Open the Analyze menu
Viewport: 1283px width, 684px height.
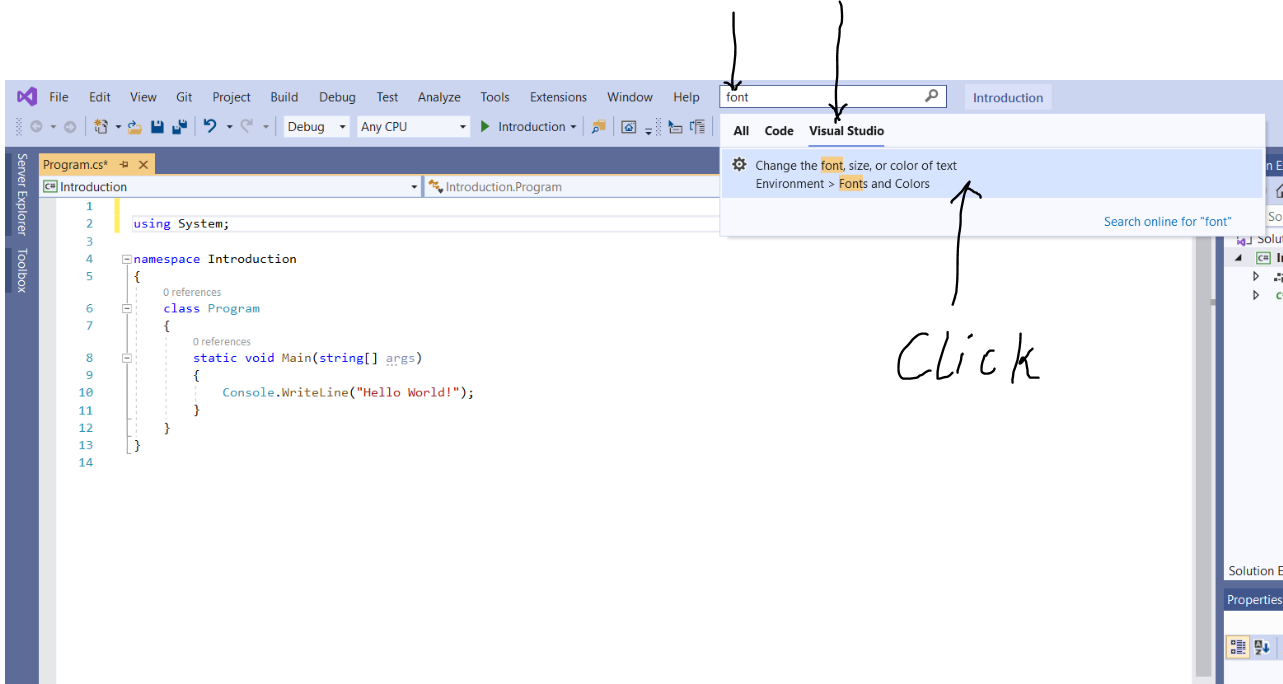tap(439, 97)
